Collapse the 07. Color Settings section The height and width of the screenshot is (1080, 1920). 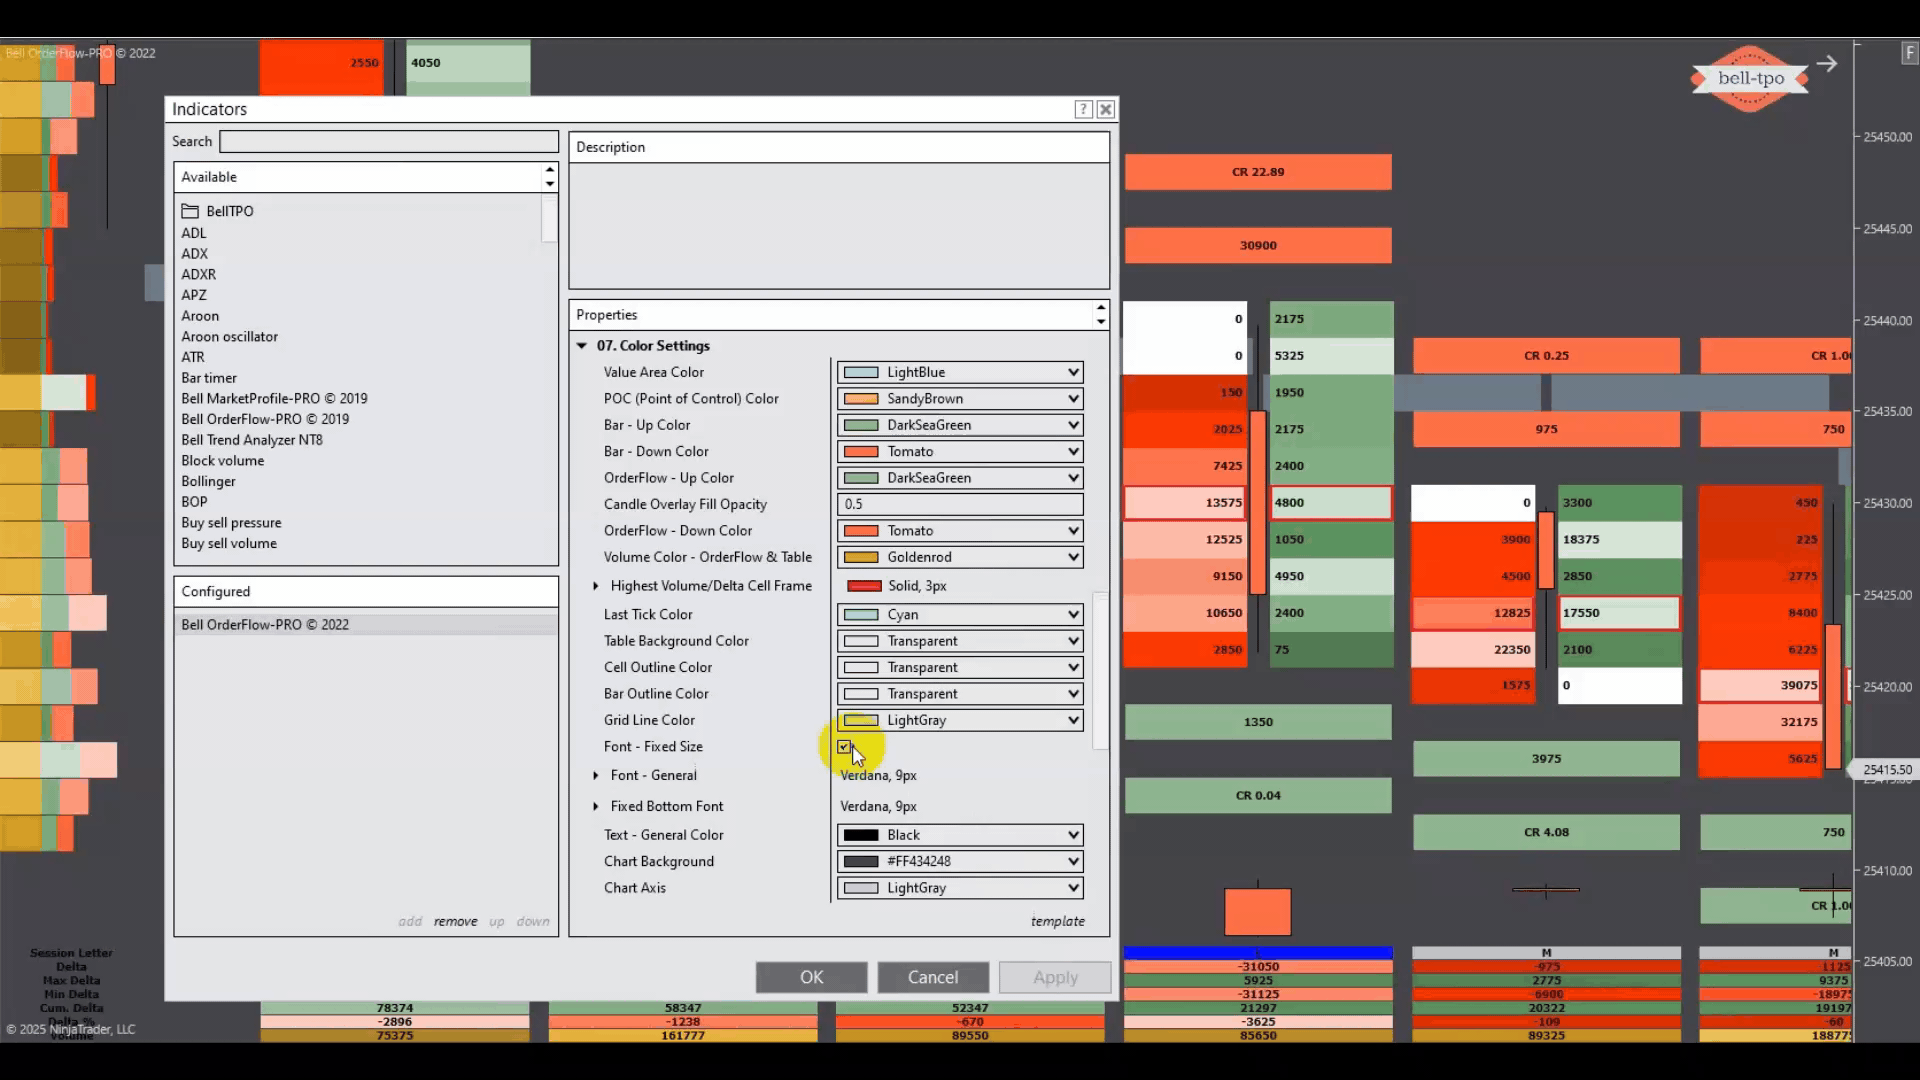[582, 346]
